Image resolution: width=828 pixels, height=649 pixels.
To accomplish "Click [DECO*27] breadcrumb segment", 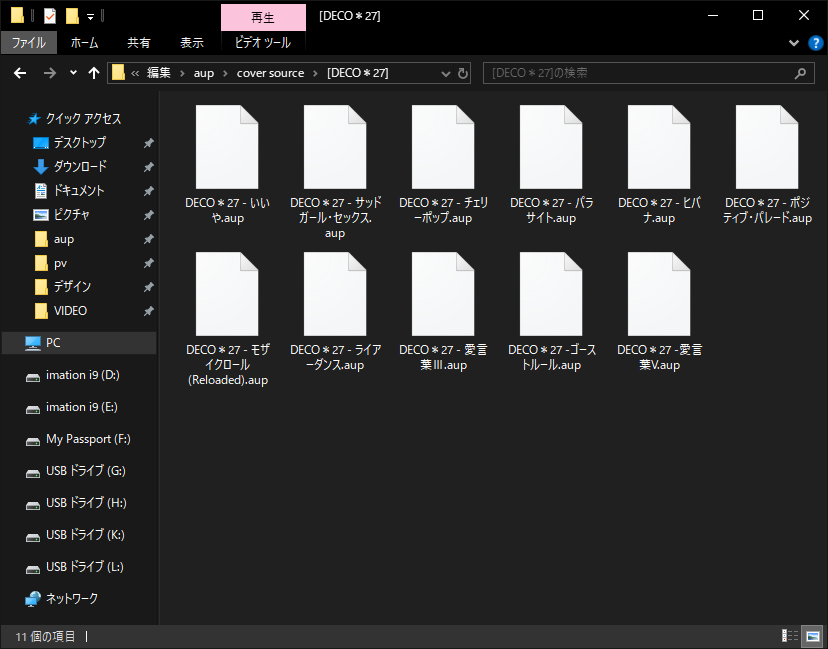I will 357,73.
